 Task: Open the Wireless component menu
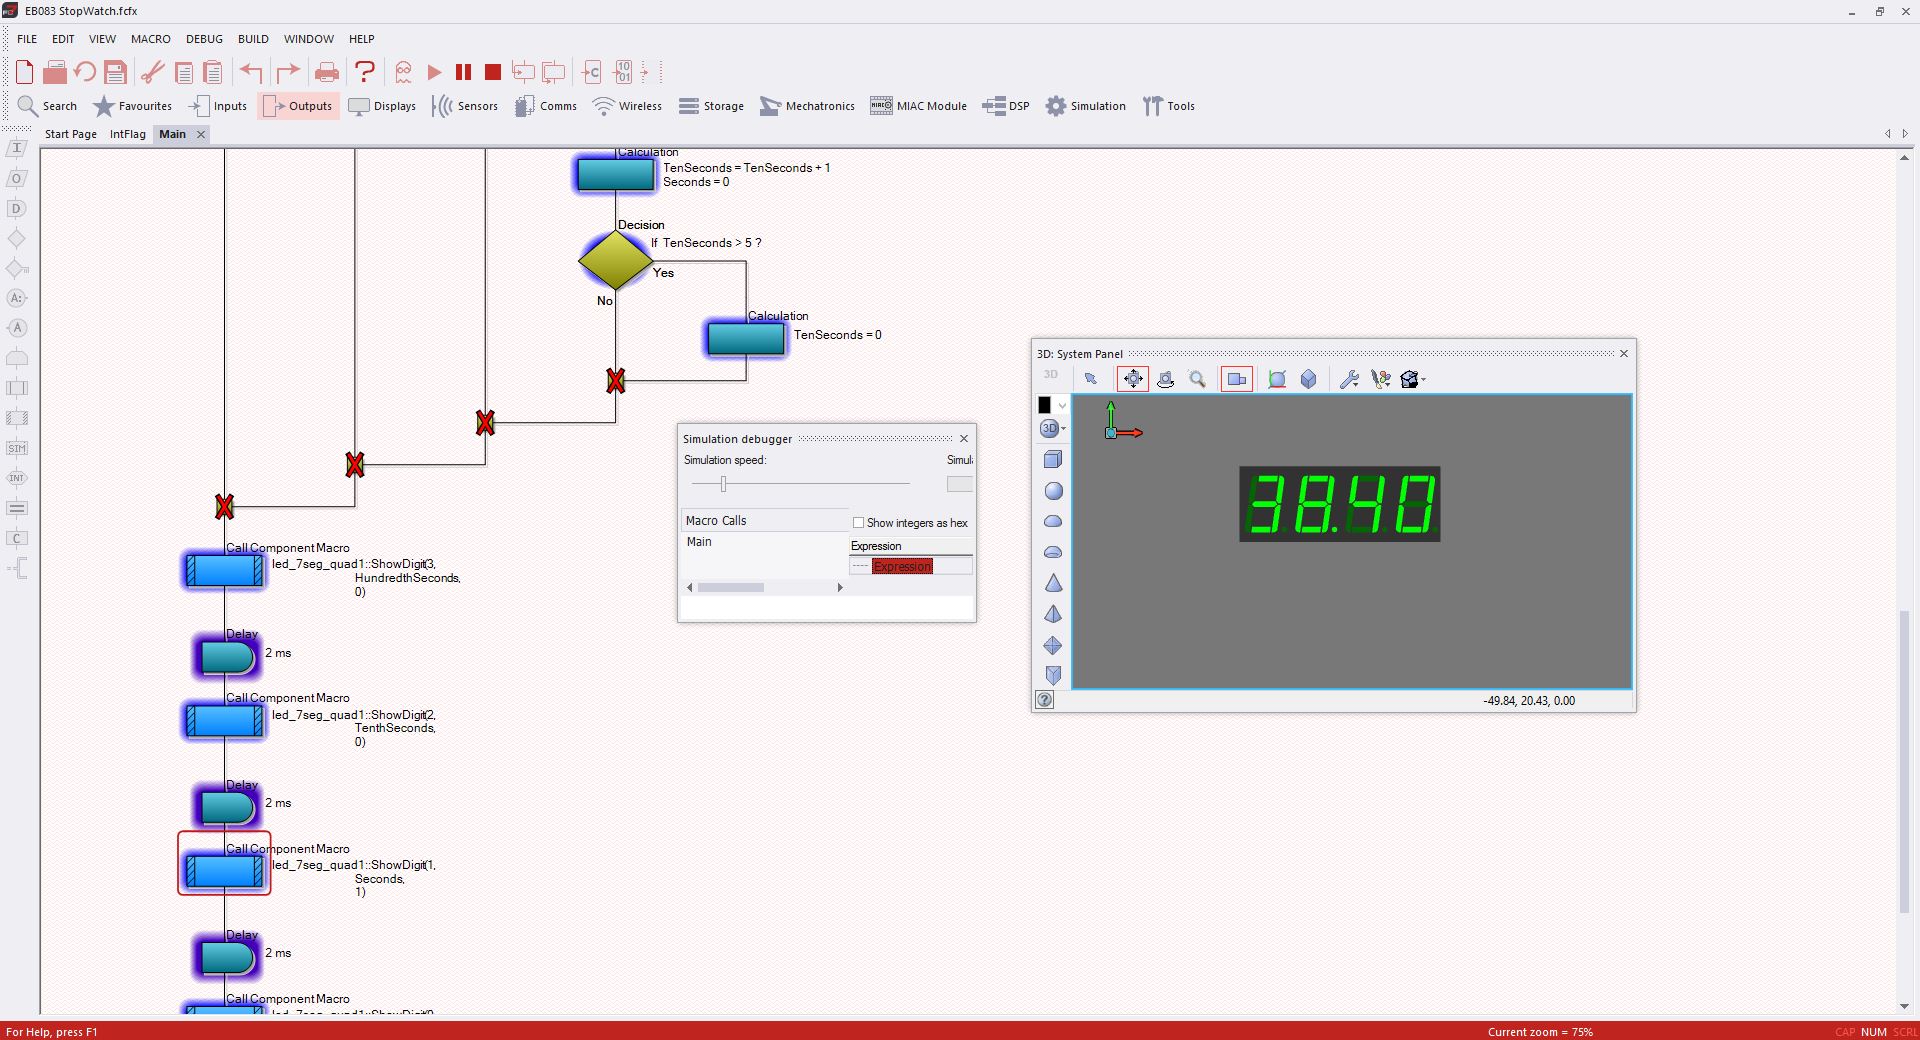pos(627,106)
